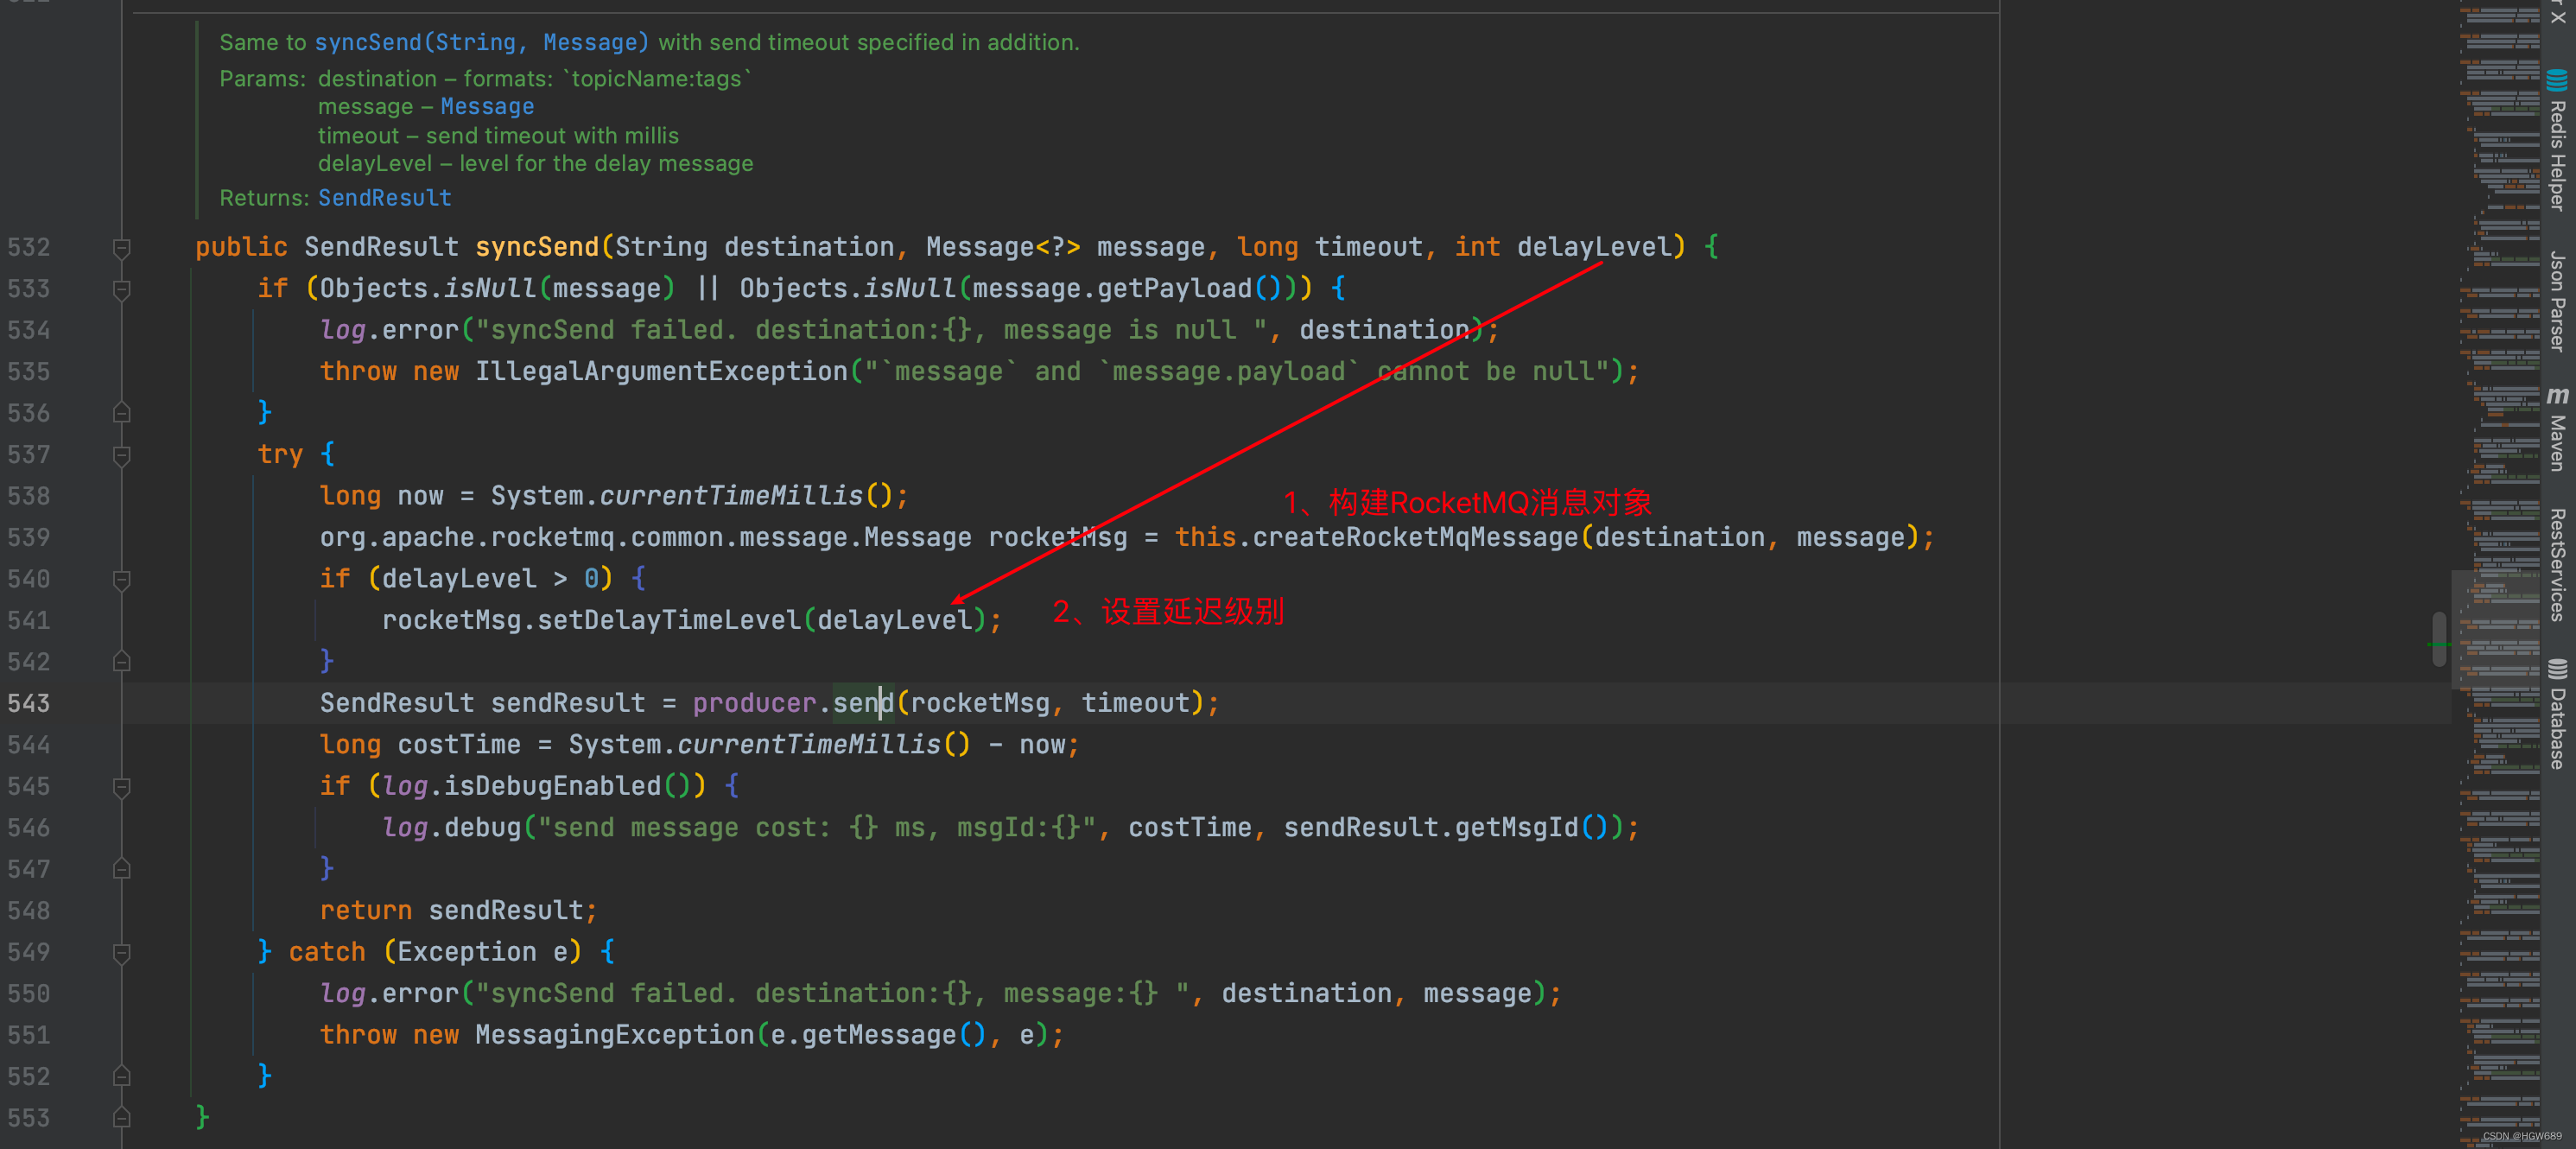Fold the isNull if-block at line 533
Screen dimensions: 2576x1149
coord(121,290)
